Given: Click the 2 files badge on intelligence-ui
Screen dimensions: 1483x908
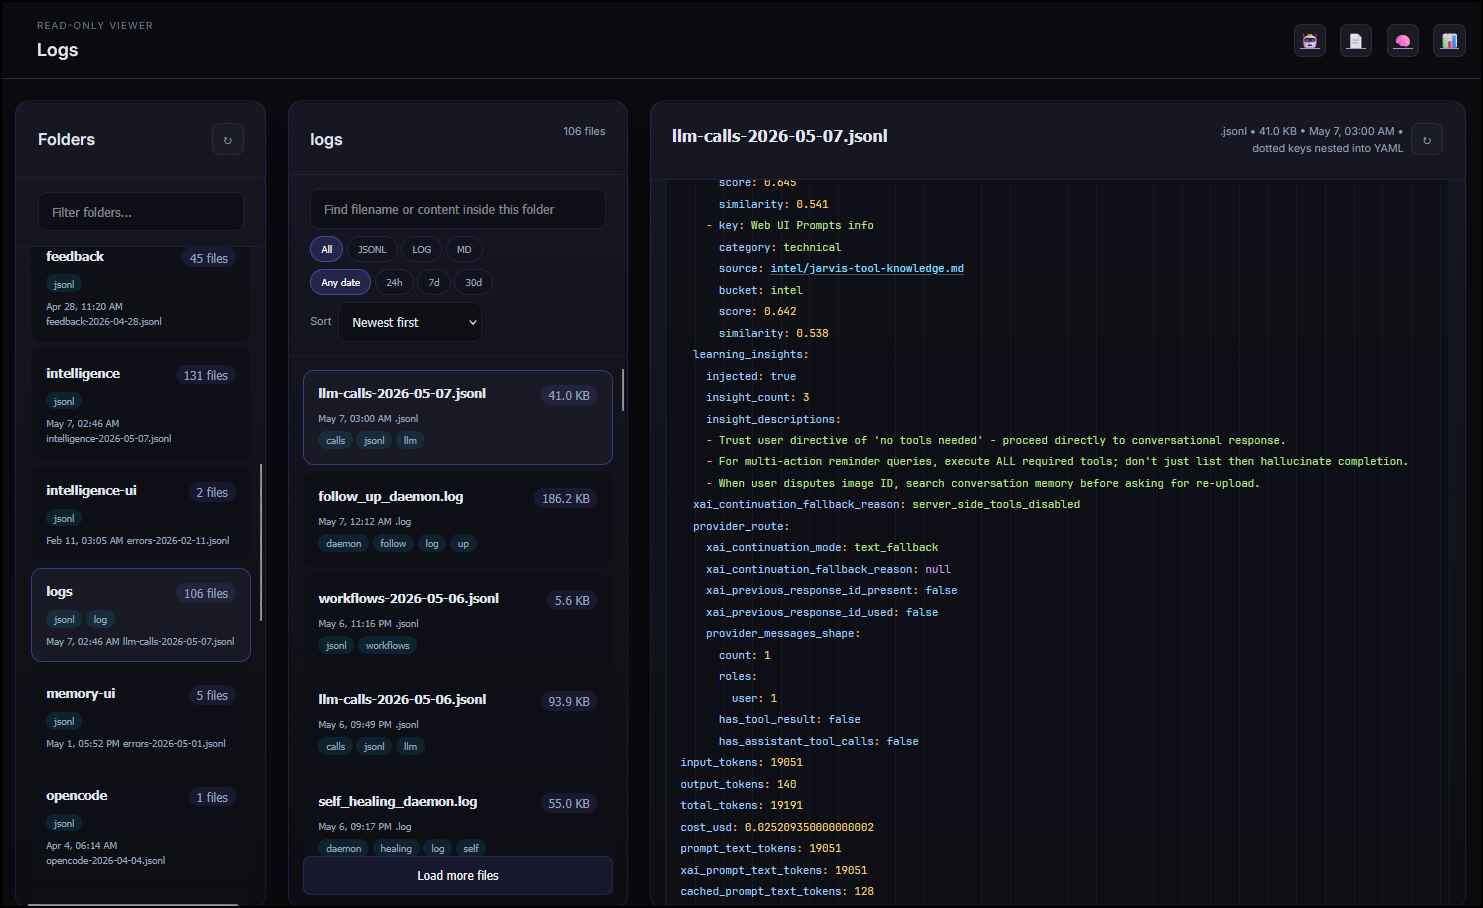Looking at the screenshot, I should [211, 492].
